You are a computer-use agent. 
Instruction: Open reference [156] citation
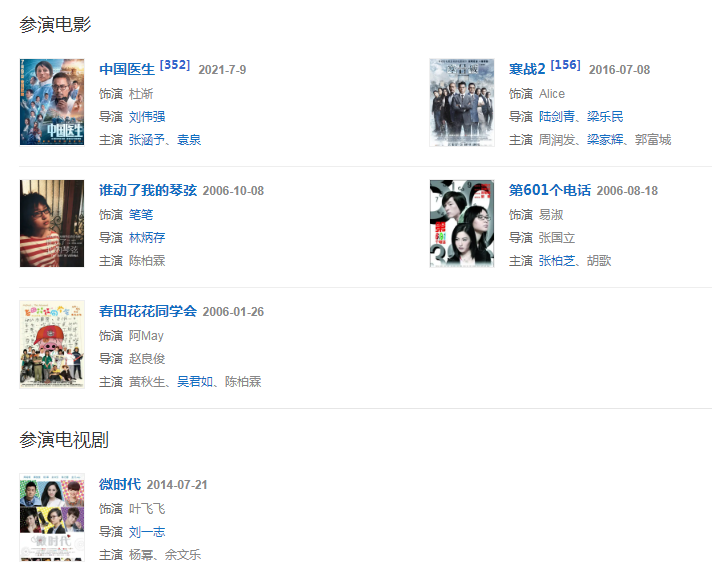tap(565, 65)
